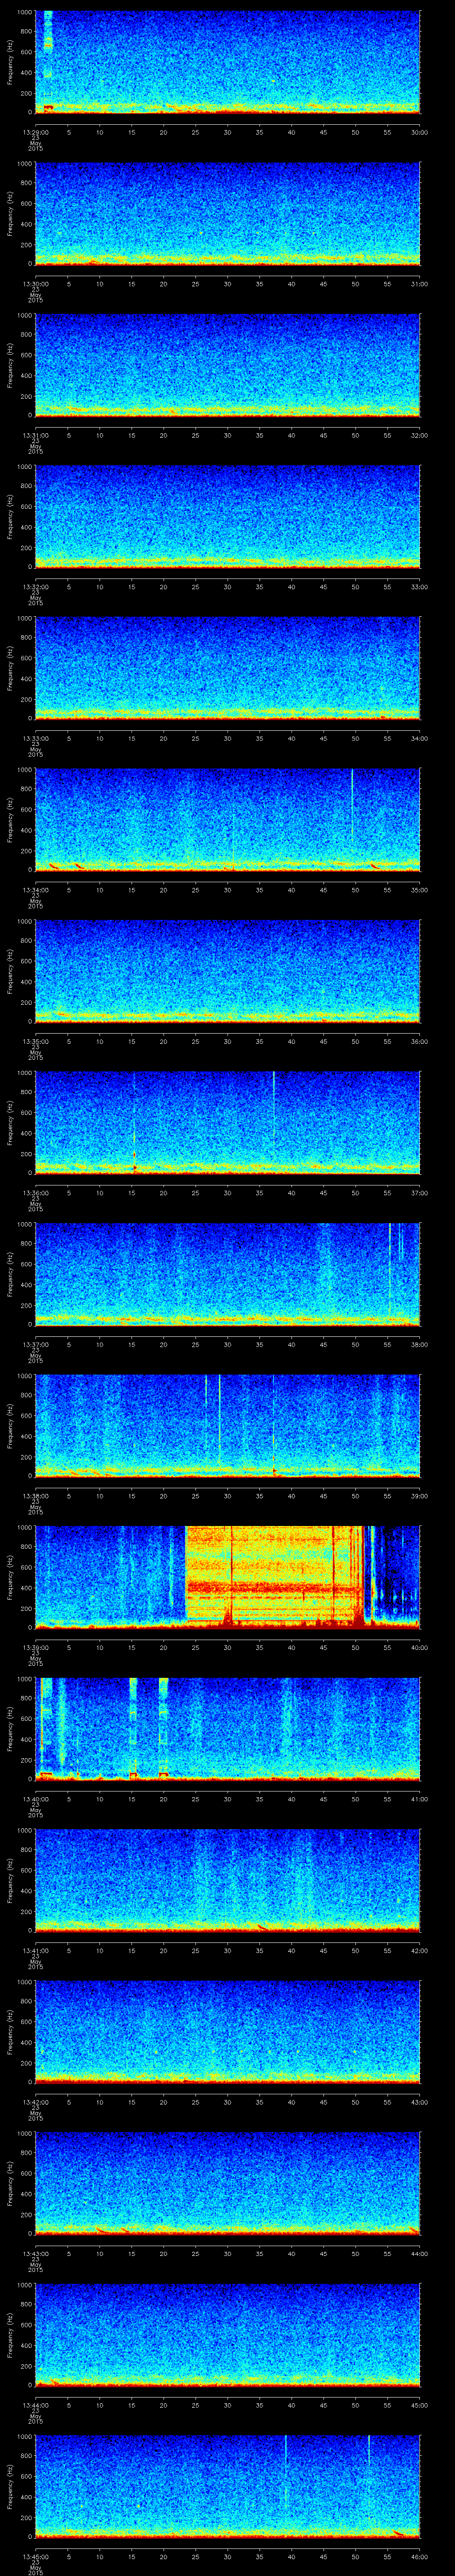Click the 13:42:00 start time label
455x2576 pixels.
pos(35,2102)
